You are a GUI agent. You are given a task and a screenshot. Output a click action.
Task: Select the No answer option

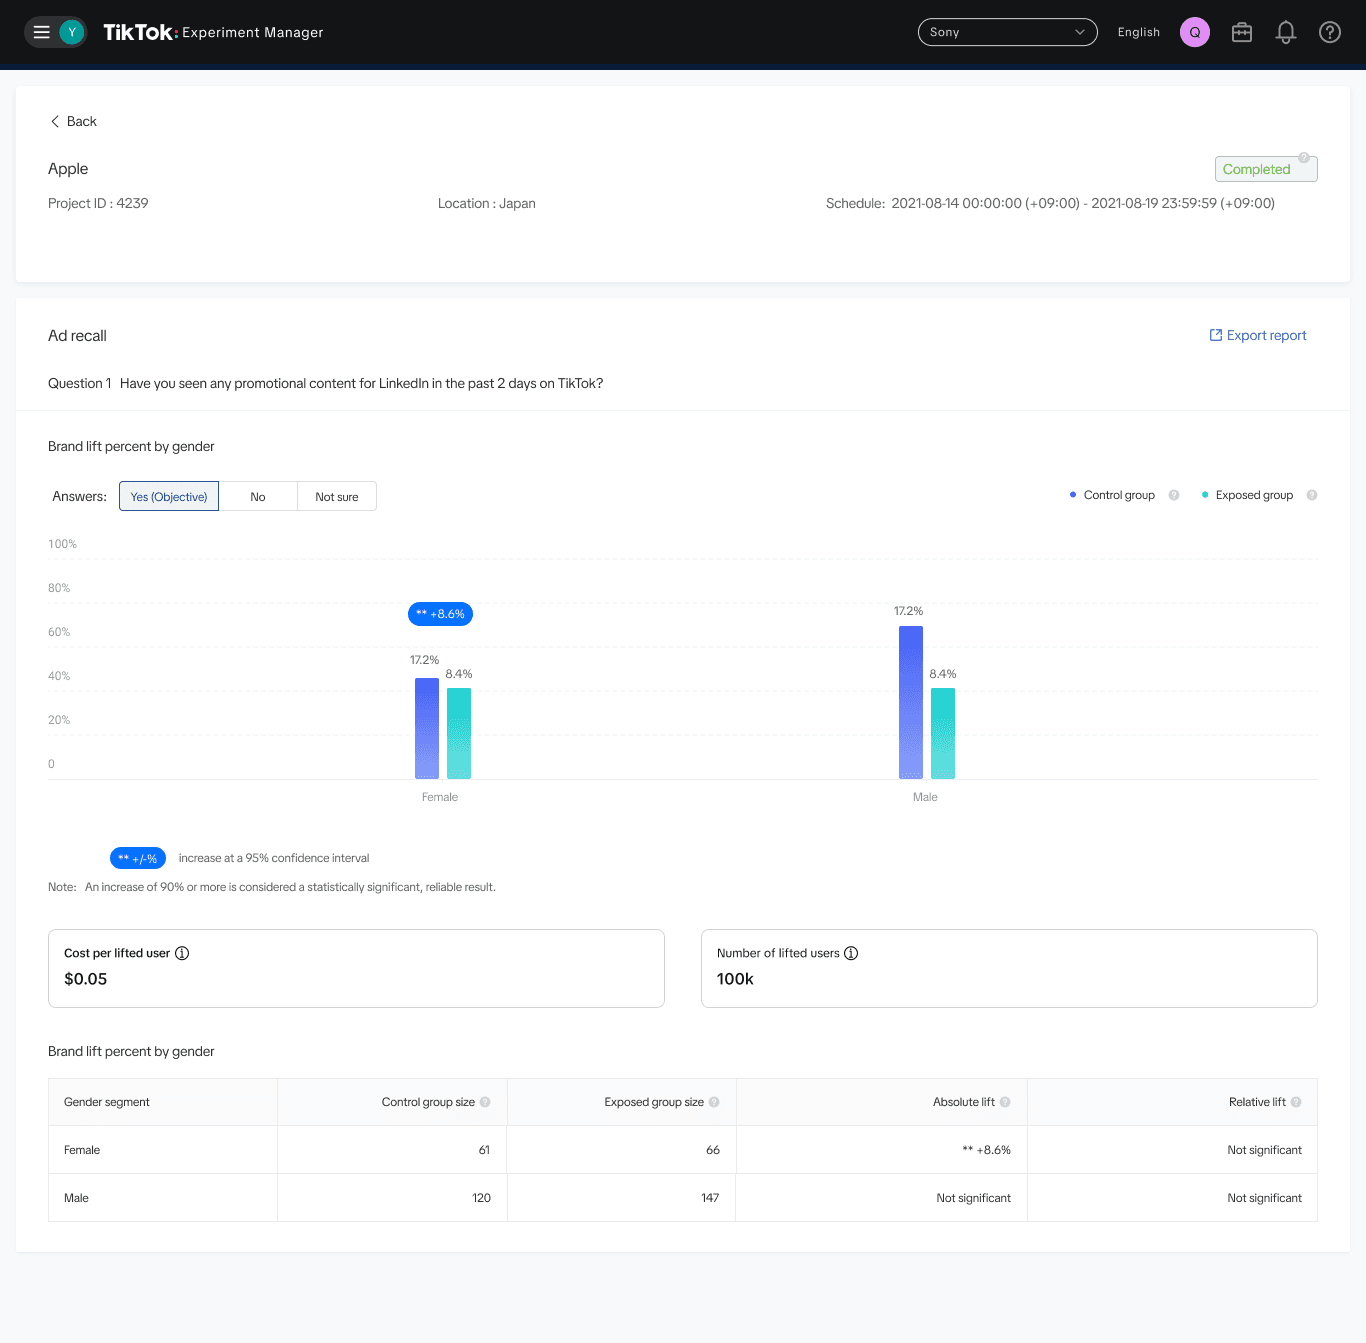tap(258, 496)
